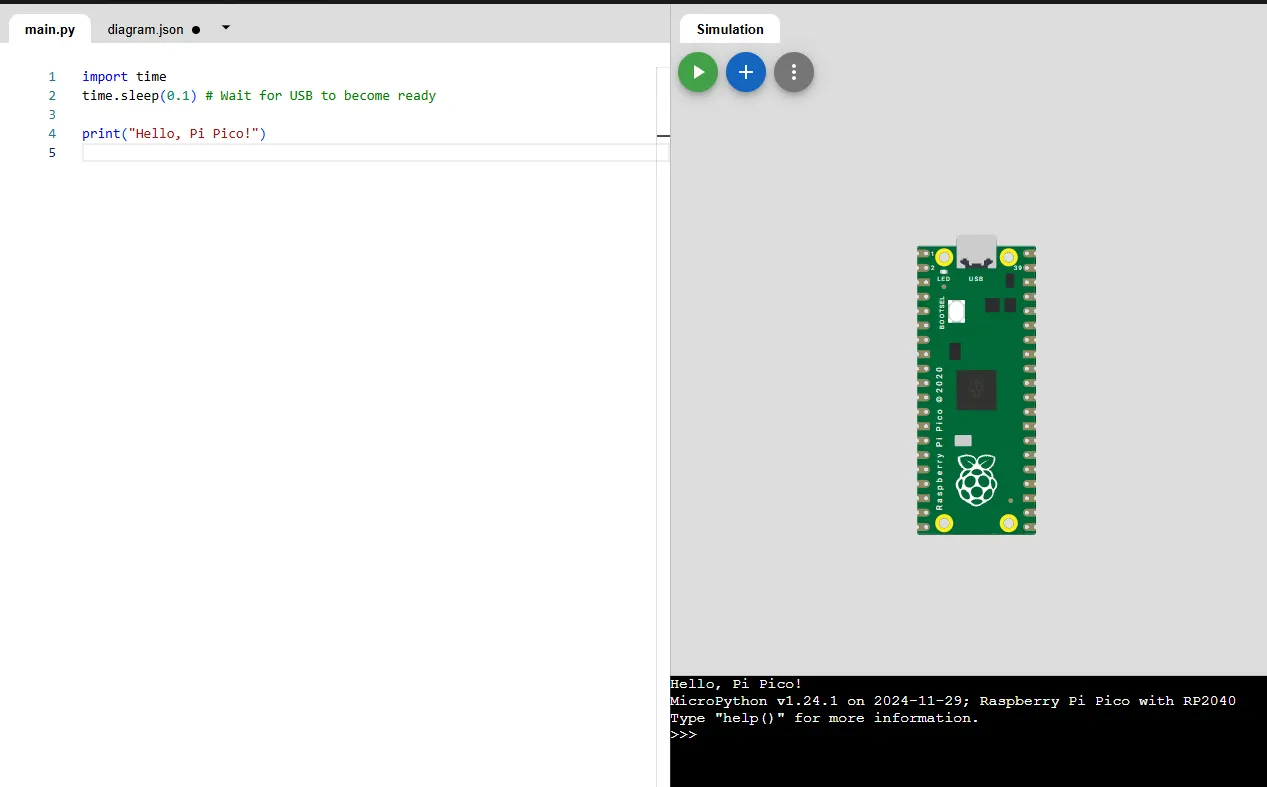Click the Raspberry Pi Pico BOOTSEL button

click(x=956, y=311)
